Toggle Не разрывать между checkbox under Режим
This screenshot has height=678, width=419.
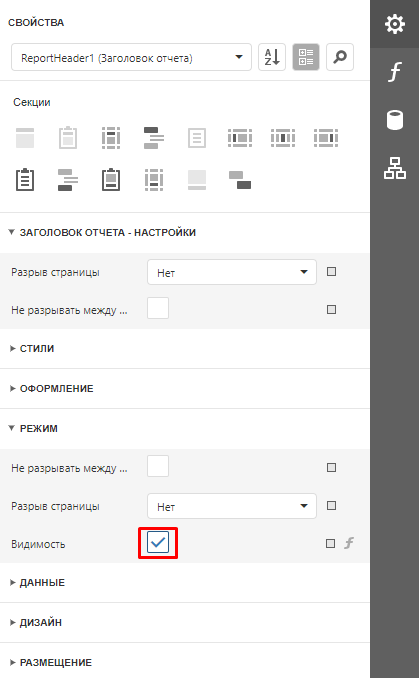coord(158,466)
